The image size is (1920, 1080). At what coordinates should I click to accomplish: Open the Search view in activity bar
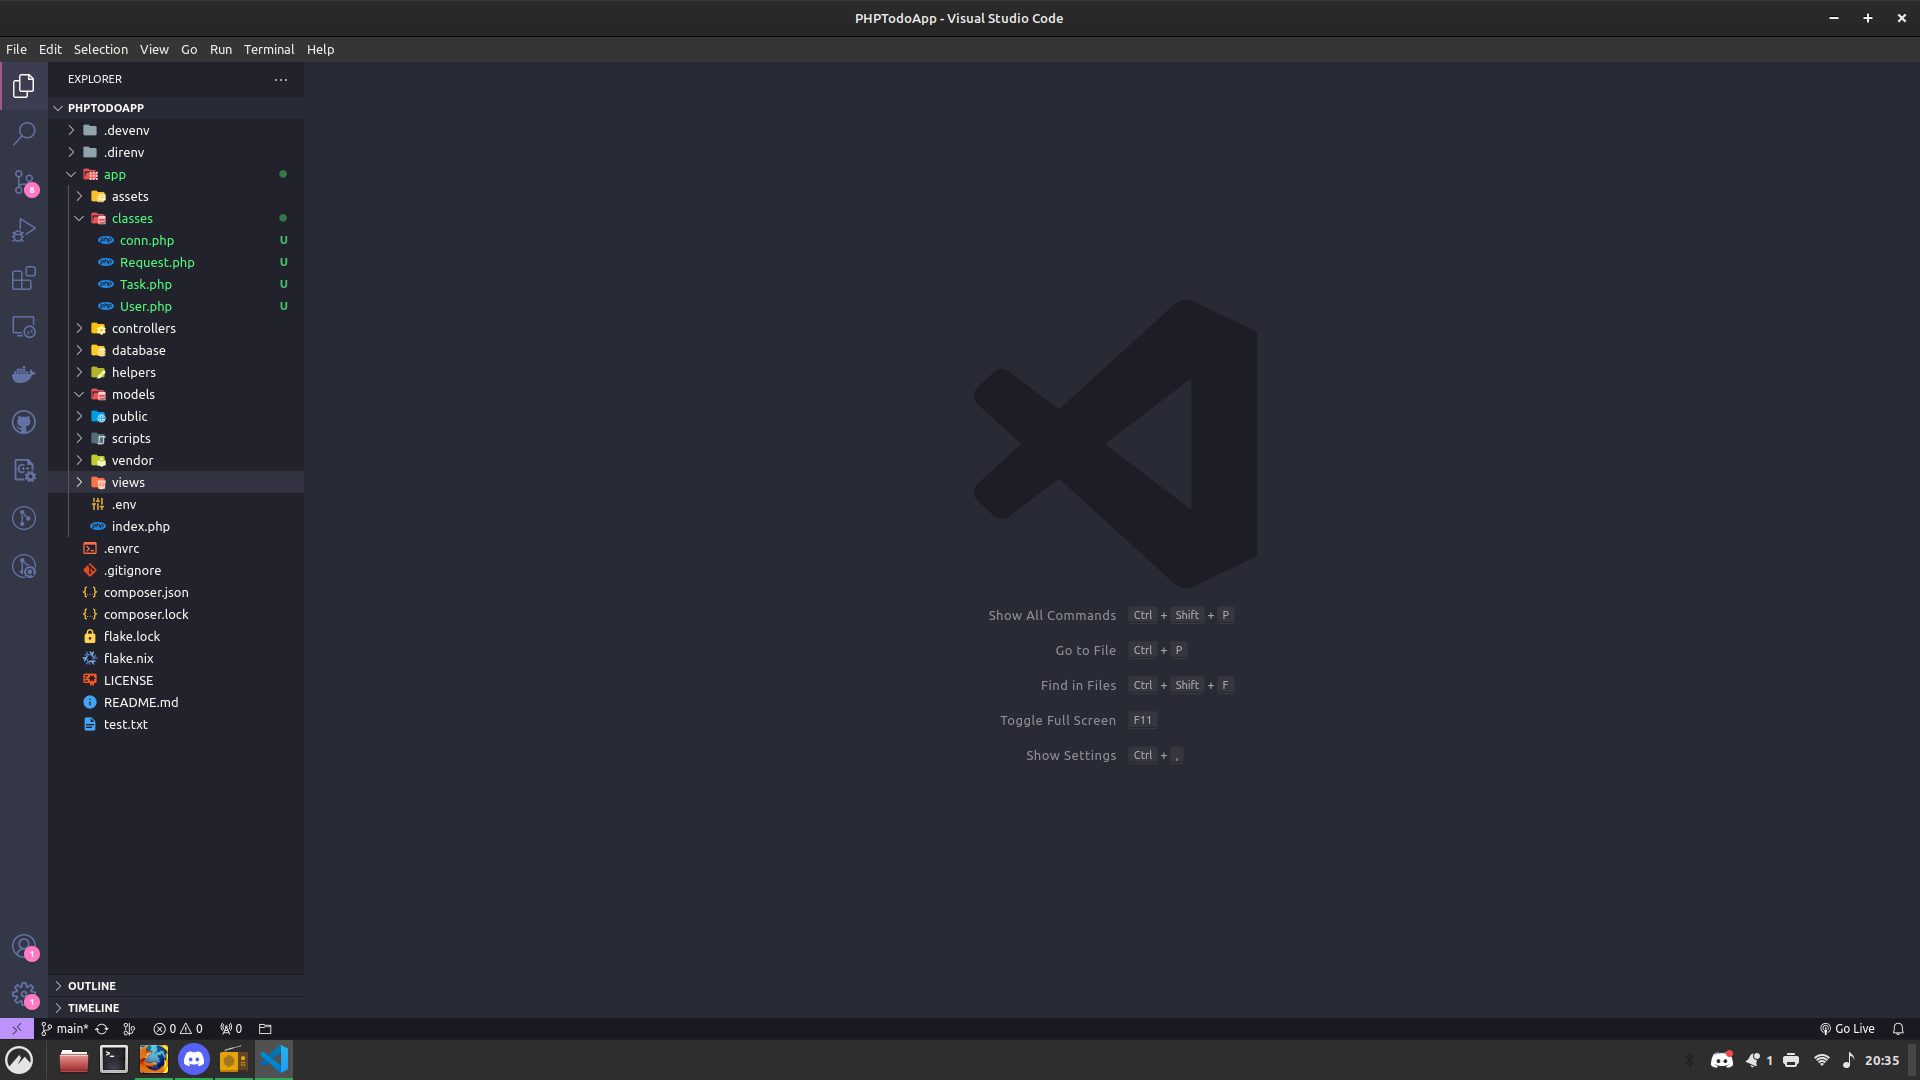tap(24, 133)
